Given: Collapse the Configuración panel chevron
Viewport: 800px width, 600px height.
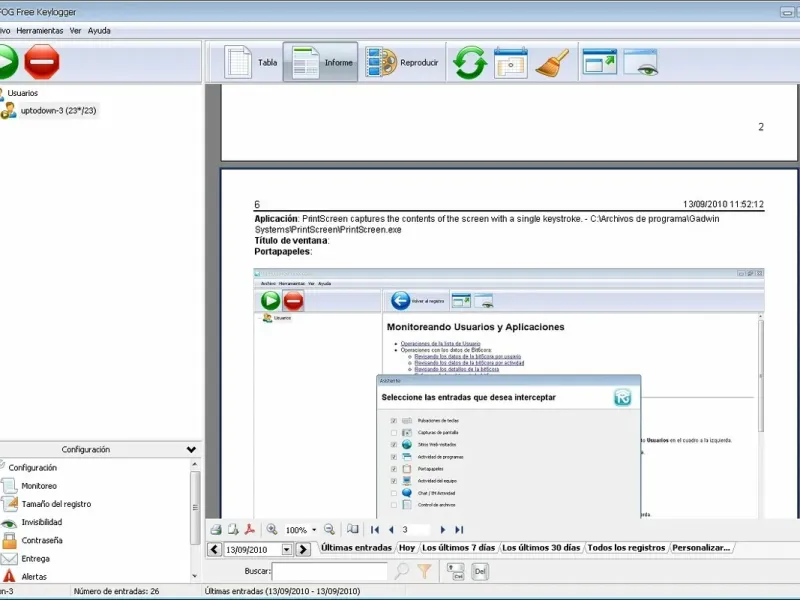Looking at the screenshot, I should pyautogui.click(x=191, y=449).
